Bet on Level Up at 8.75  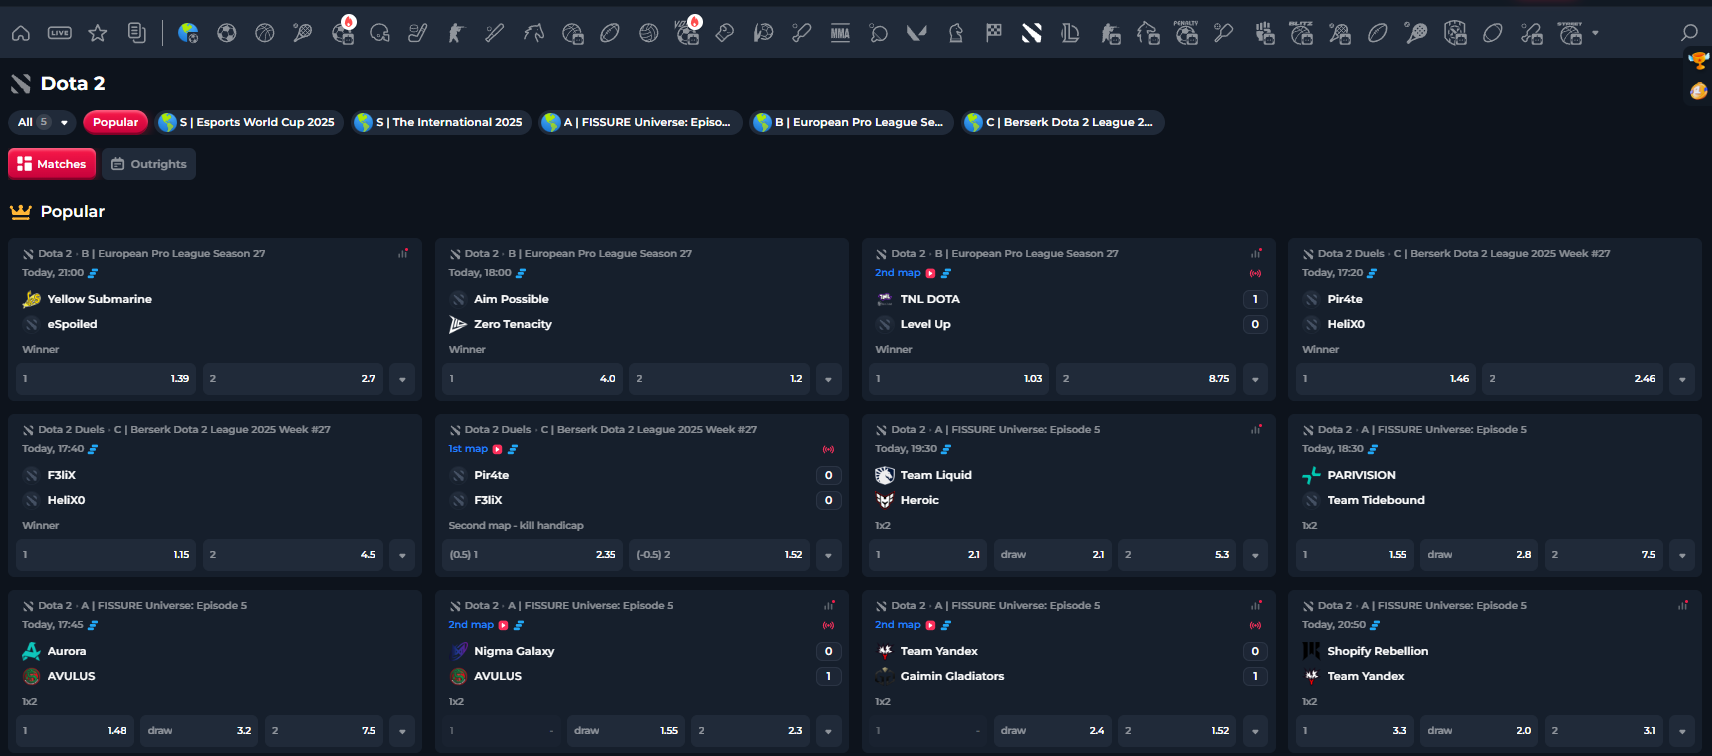[1146, 379]
